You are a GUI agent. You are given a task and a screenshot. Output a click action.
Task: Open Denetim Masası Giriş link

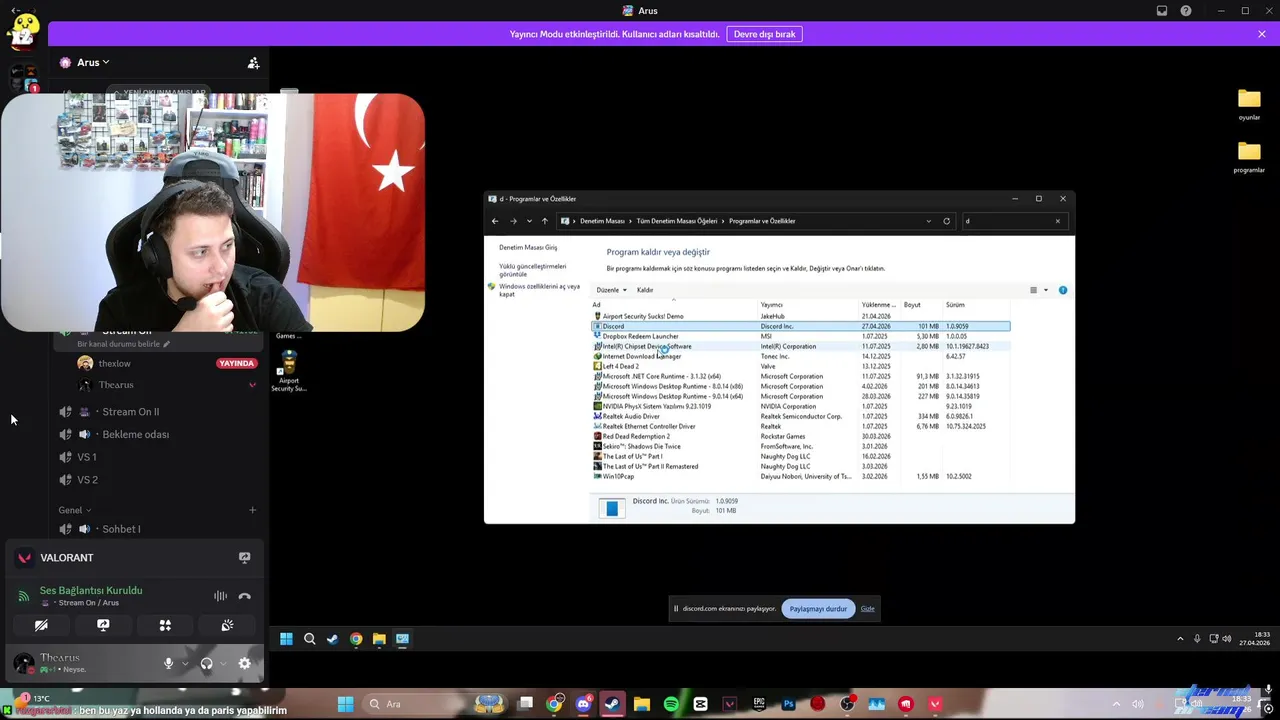point(528,247)
